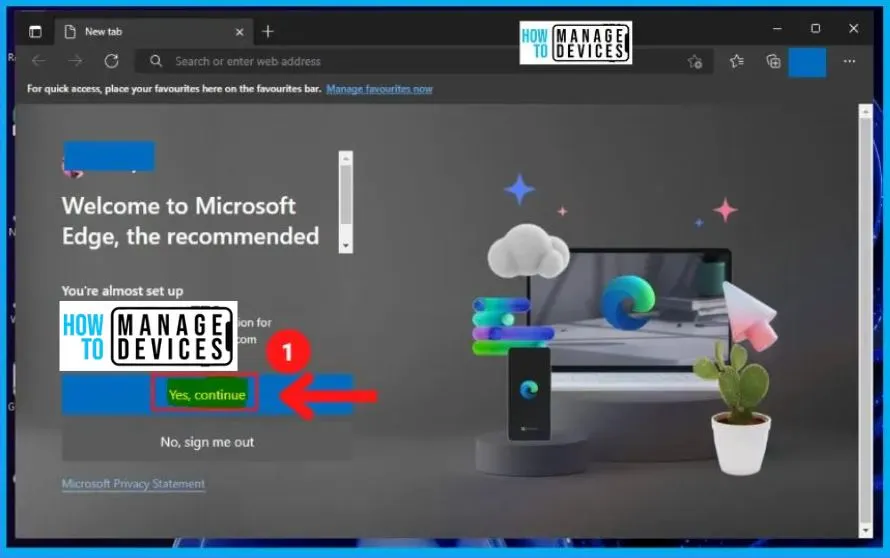
Task: Go forward with the forward arrow
Action: pos(75,61)
